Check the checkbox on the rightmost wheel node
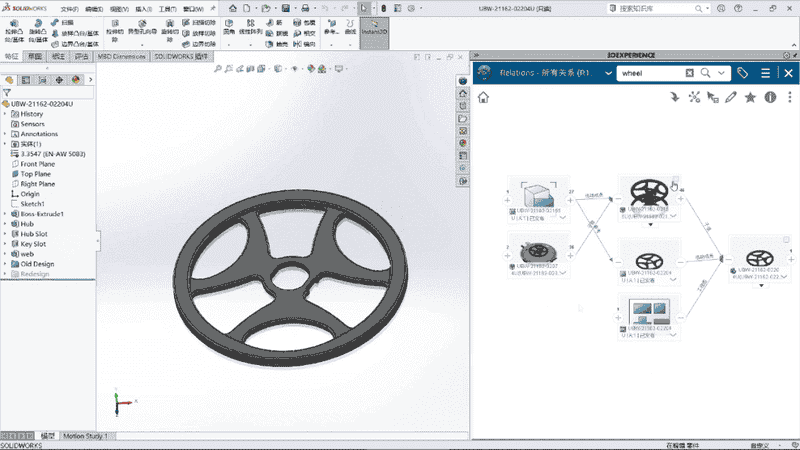This screenshot has width=800, height=450. (786, 239)
